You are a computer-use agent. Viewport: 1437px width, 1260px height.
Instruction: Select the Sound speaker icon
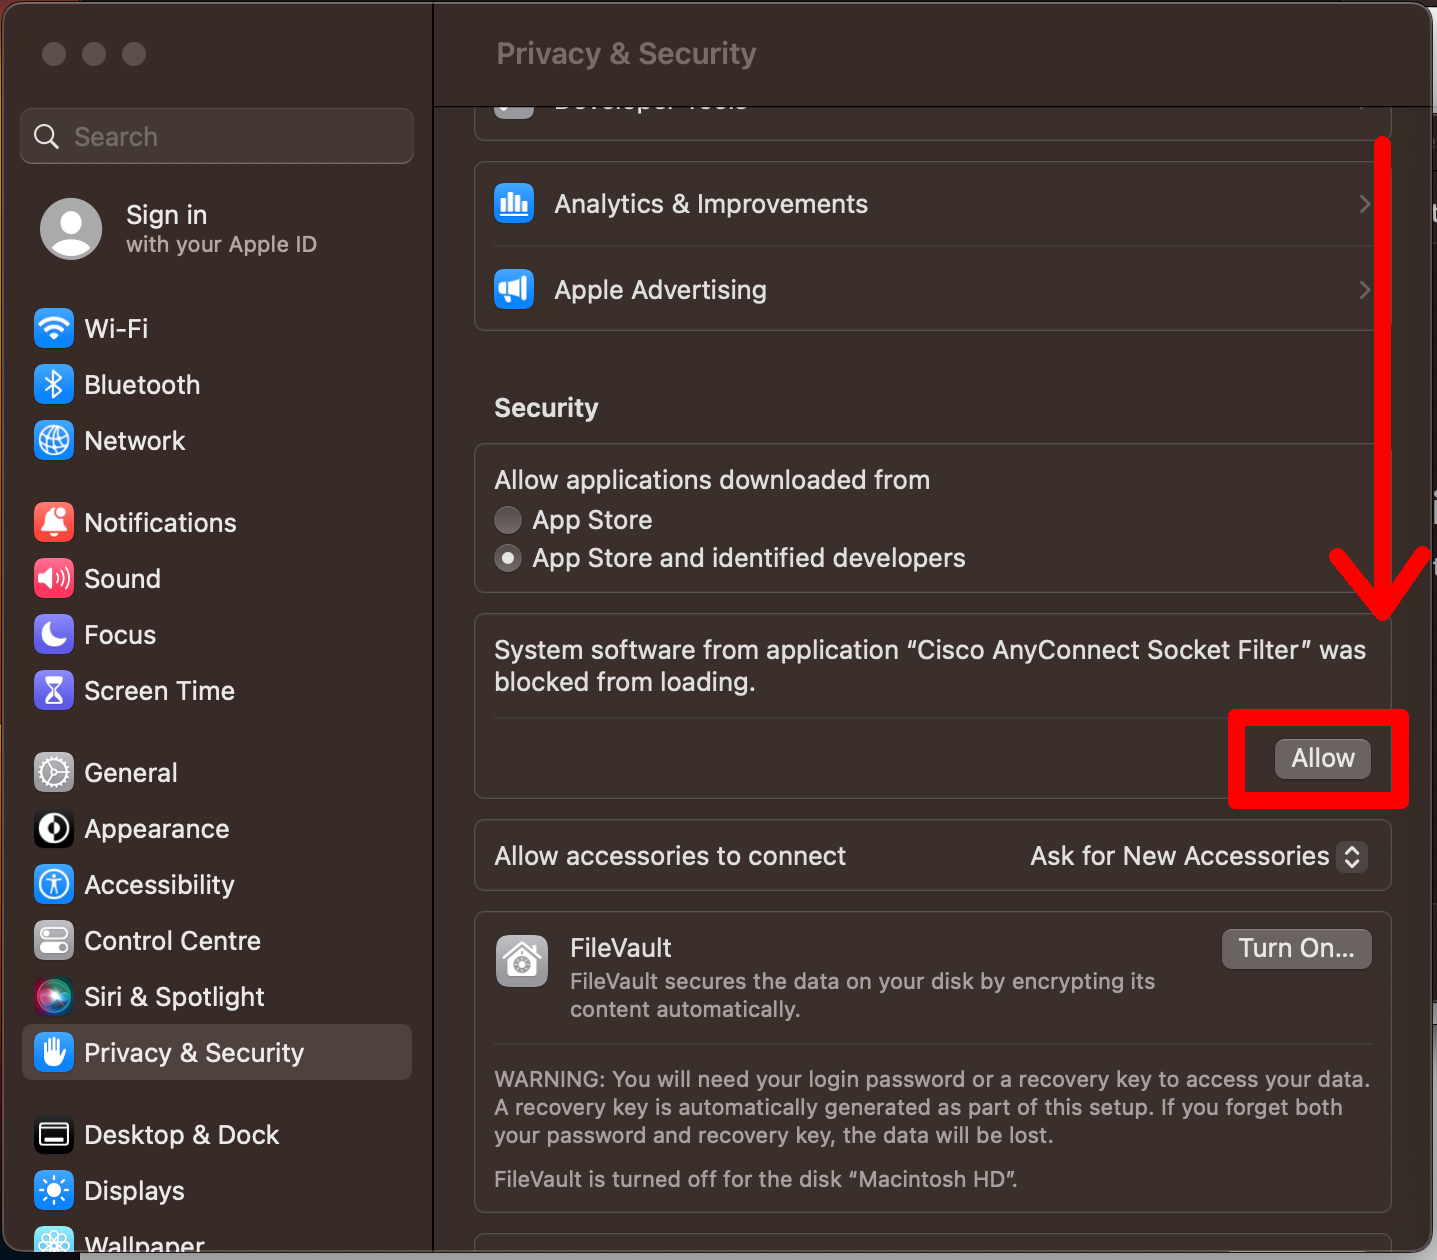pyautogui.click(x=53, y=578)
